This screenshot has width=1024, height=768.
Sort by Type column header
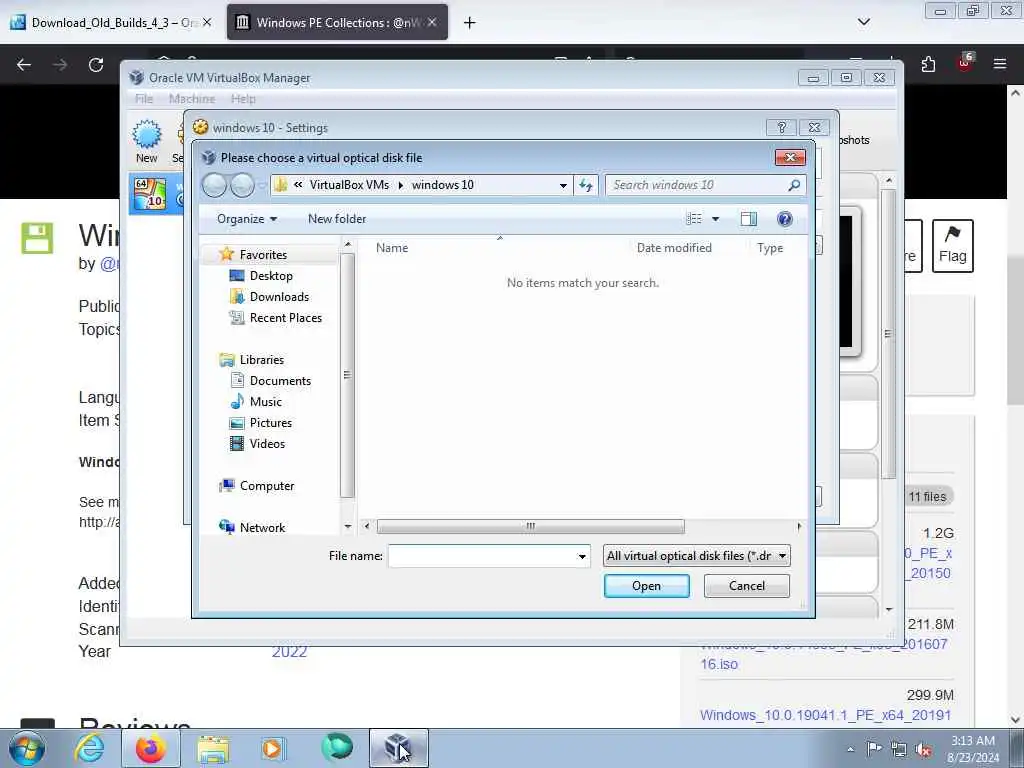[770, 248]
